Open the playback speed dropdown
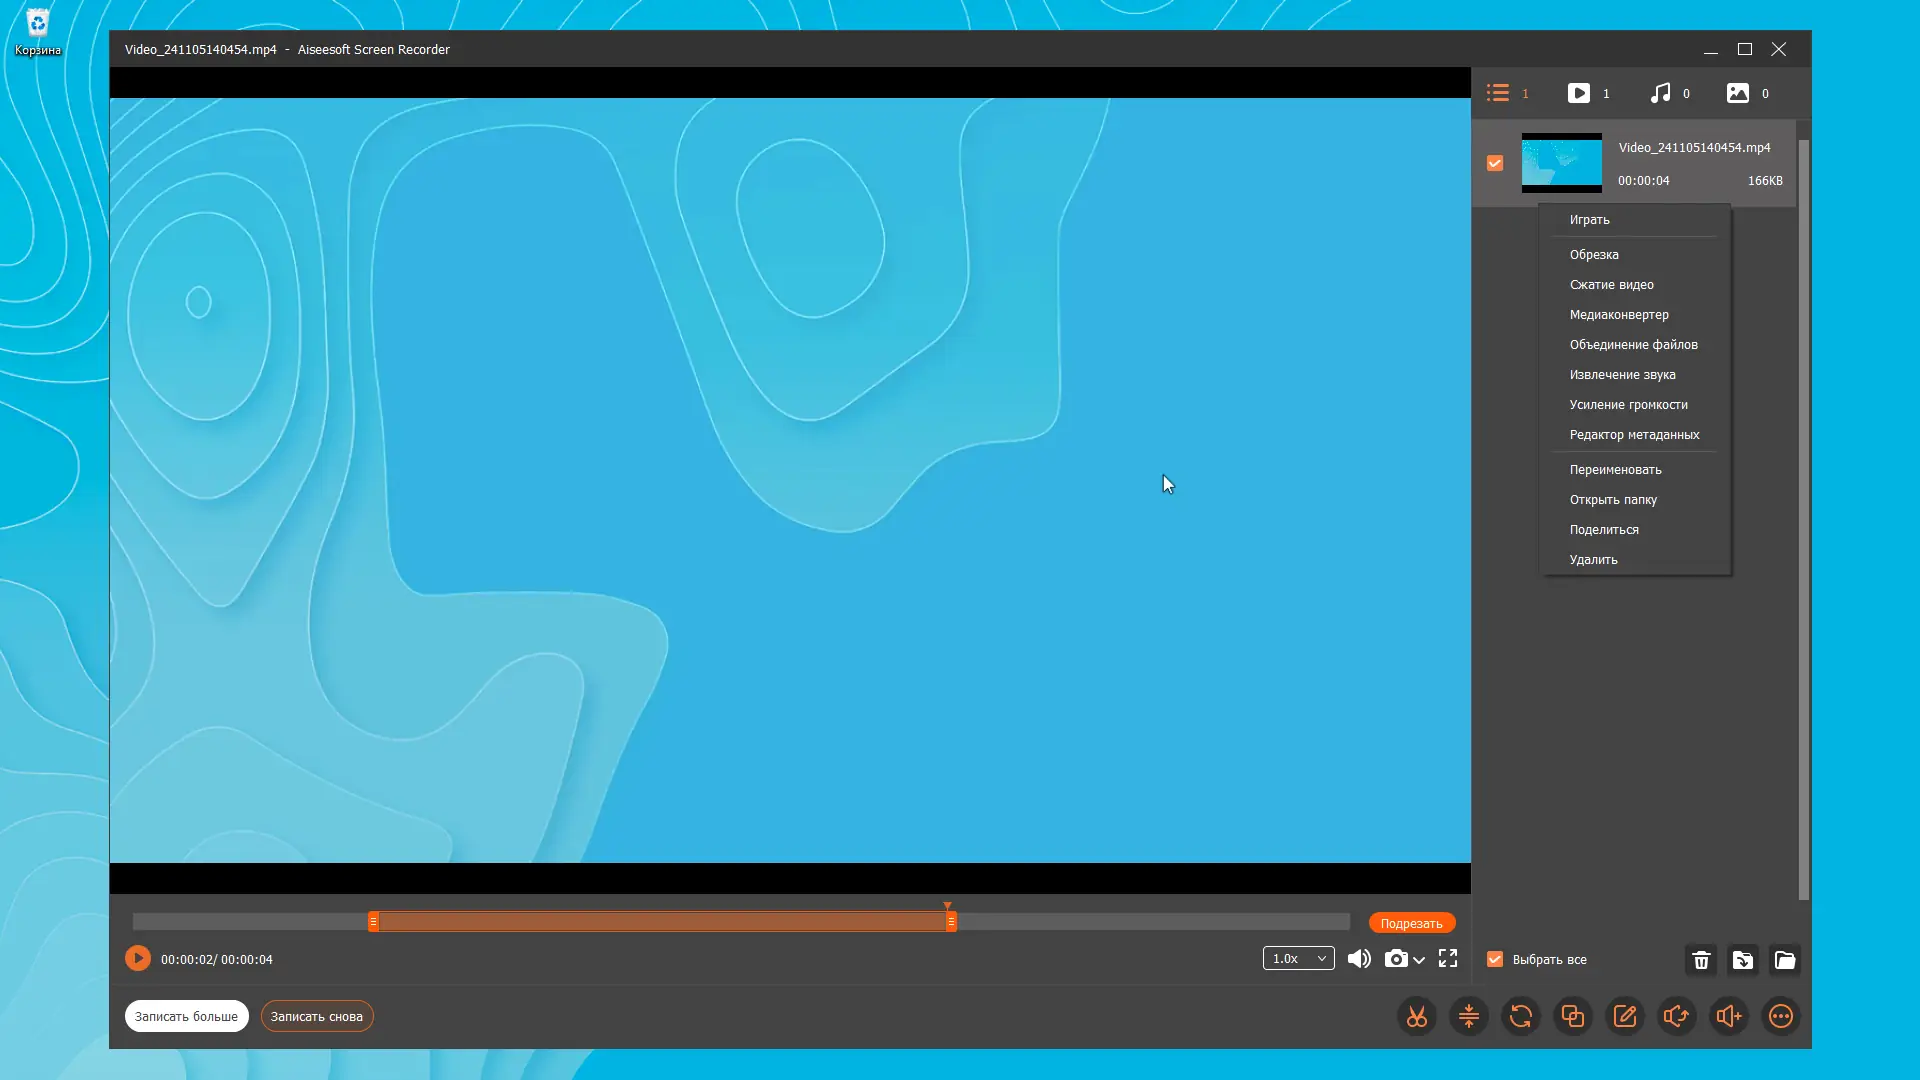 tap(1297, 958)
